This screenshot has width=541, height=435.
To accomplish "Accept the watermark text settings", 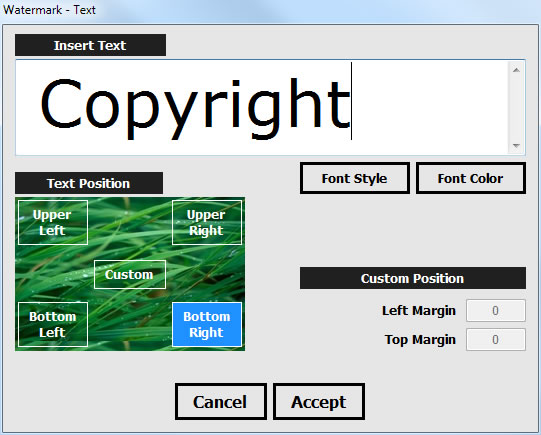I will click(319, 402).
